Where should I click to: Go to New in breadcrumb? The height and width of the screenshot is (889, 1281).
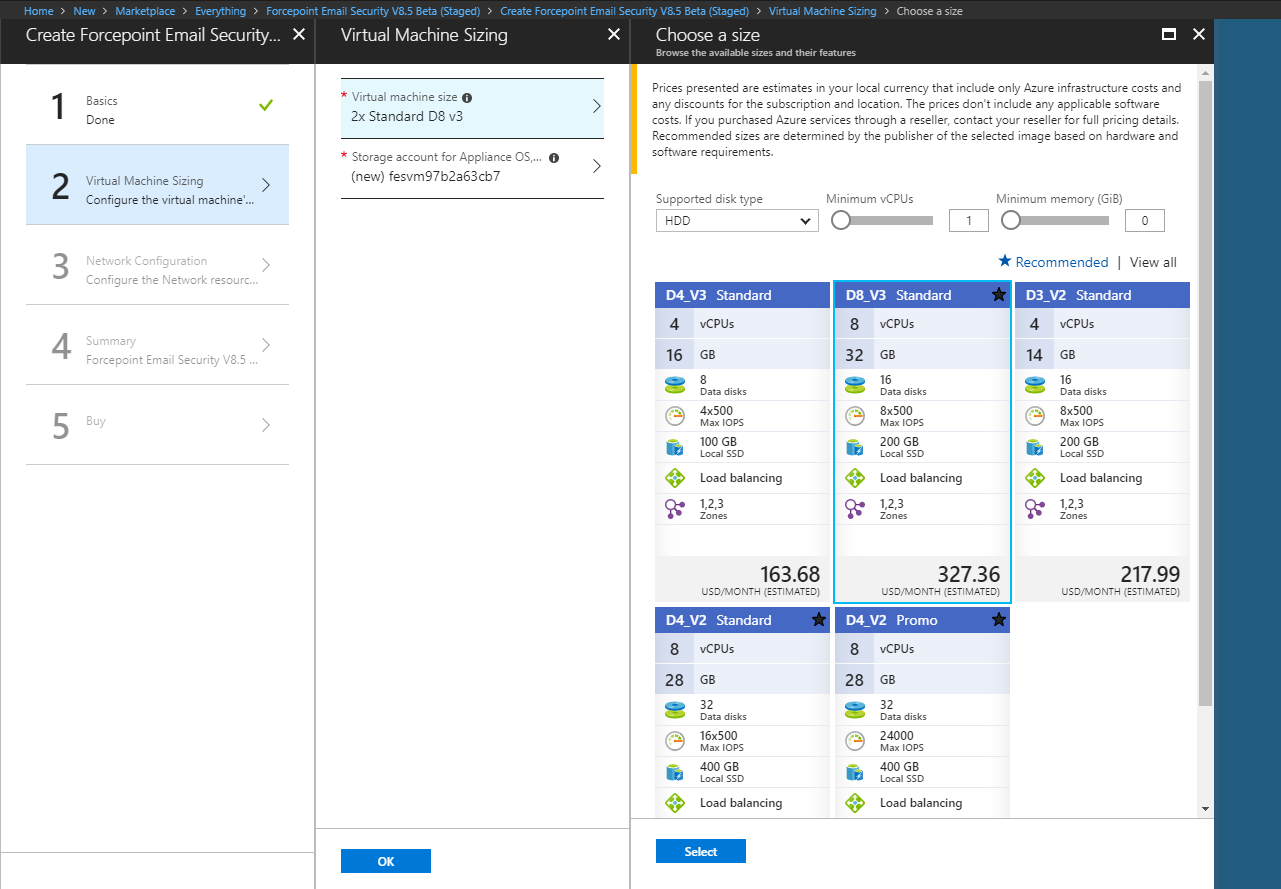click(x=85, y=11)
